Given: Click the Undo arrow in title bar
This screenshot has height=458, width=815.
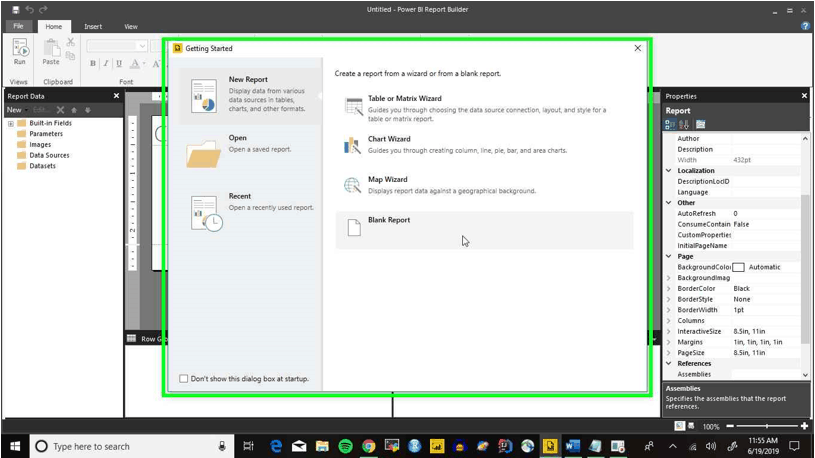Looking at the screenshot, I should [30, 9].
